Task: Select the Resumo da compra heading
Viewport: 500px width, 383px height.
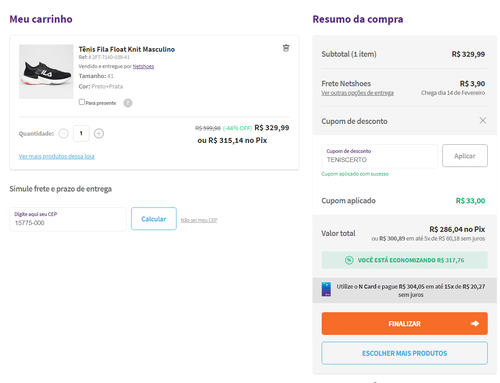Action: click(x=358, y=19)
